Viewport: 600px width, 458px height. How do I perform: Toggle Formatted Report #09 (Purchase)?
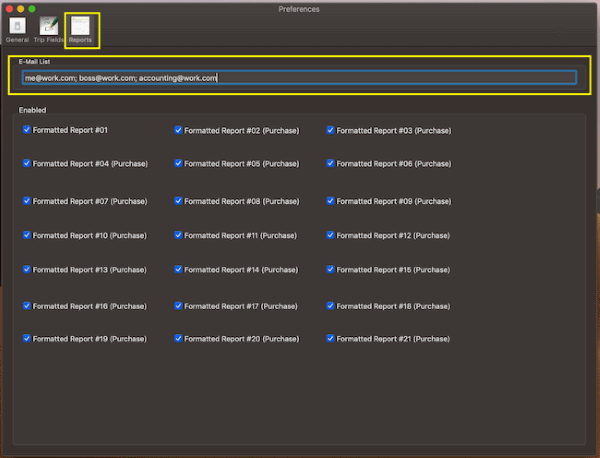(x=331, y=201)
